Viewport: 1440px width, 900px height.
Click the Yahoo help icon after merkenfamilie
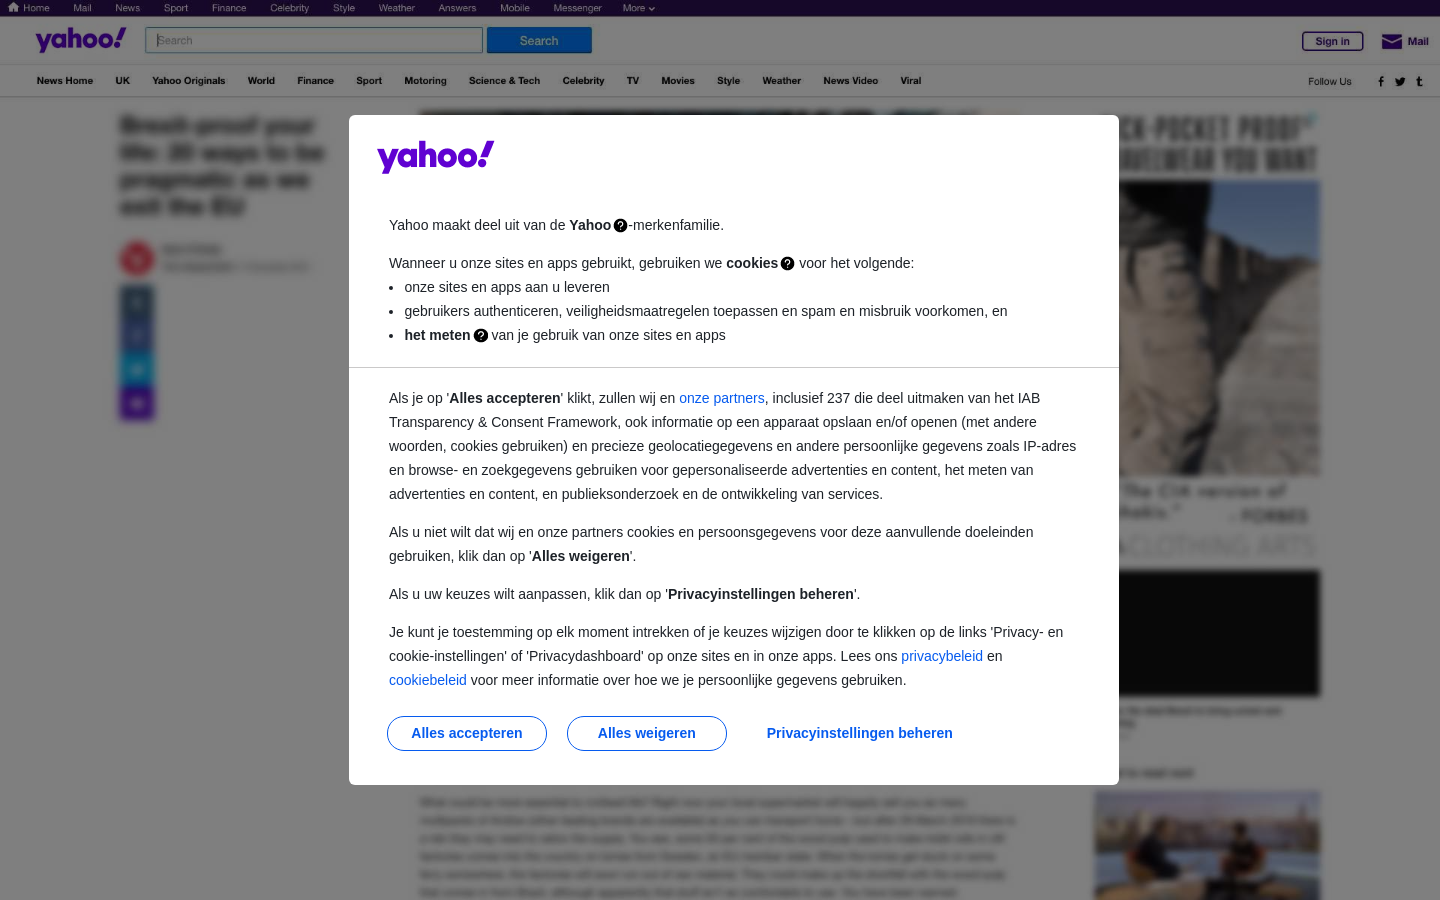(x=620, y=226)
